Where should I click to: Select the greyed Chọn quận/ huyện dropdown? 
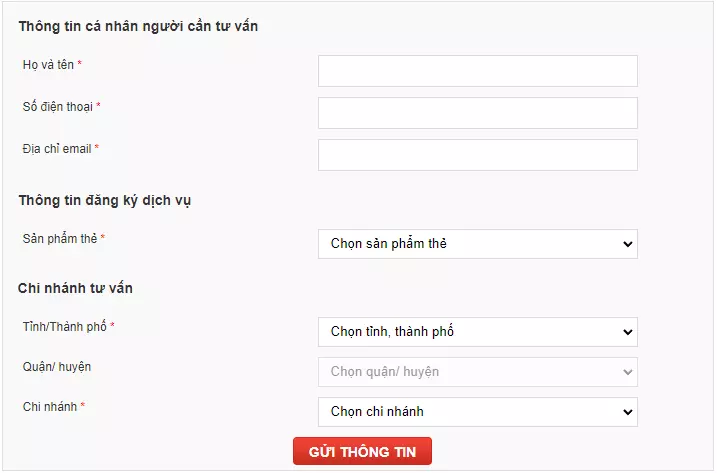tap(478, 372)
